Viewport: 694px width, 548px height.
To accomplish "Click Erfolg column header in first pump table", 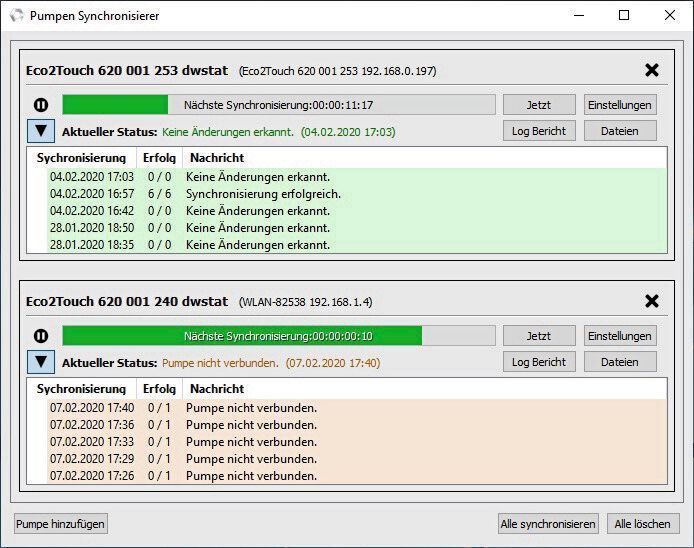I will point(159,158).
